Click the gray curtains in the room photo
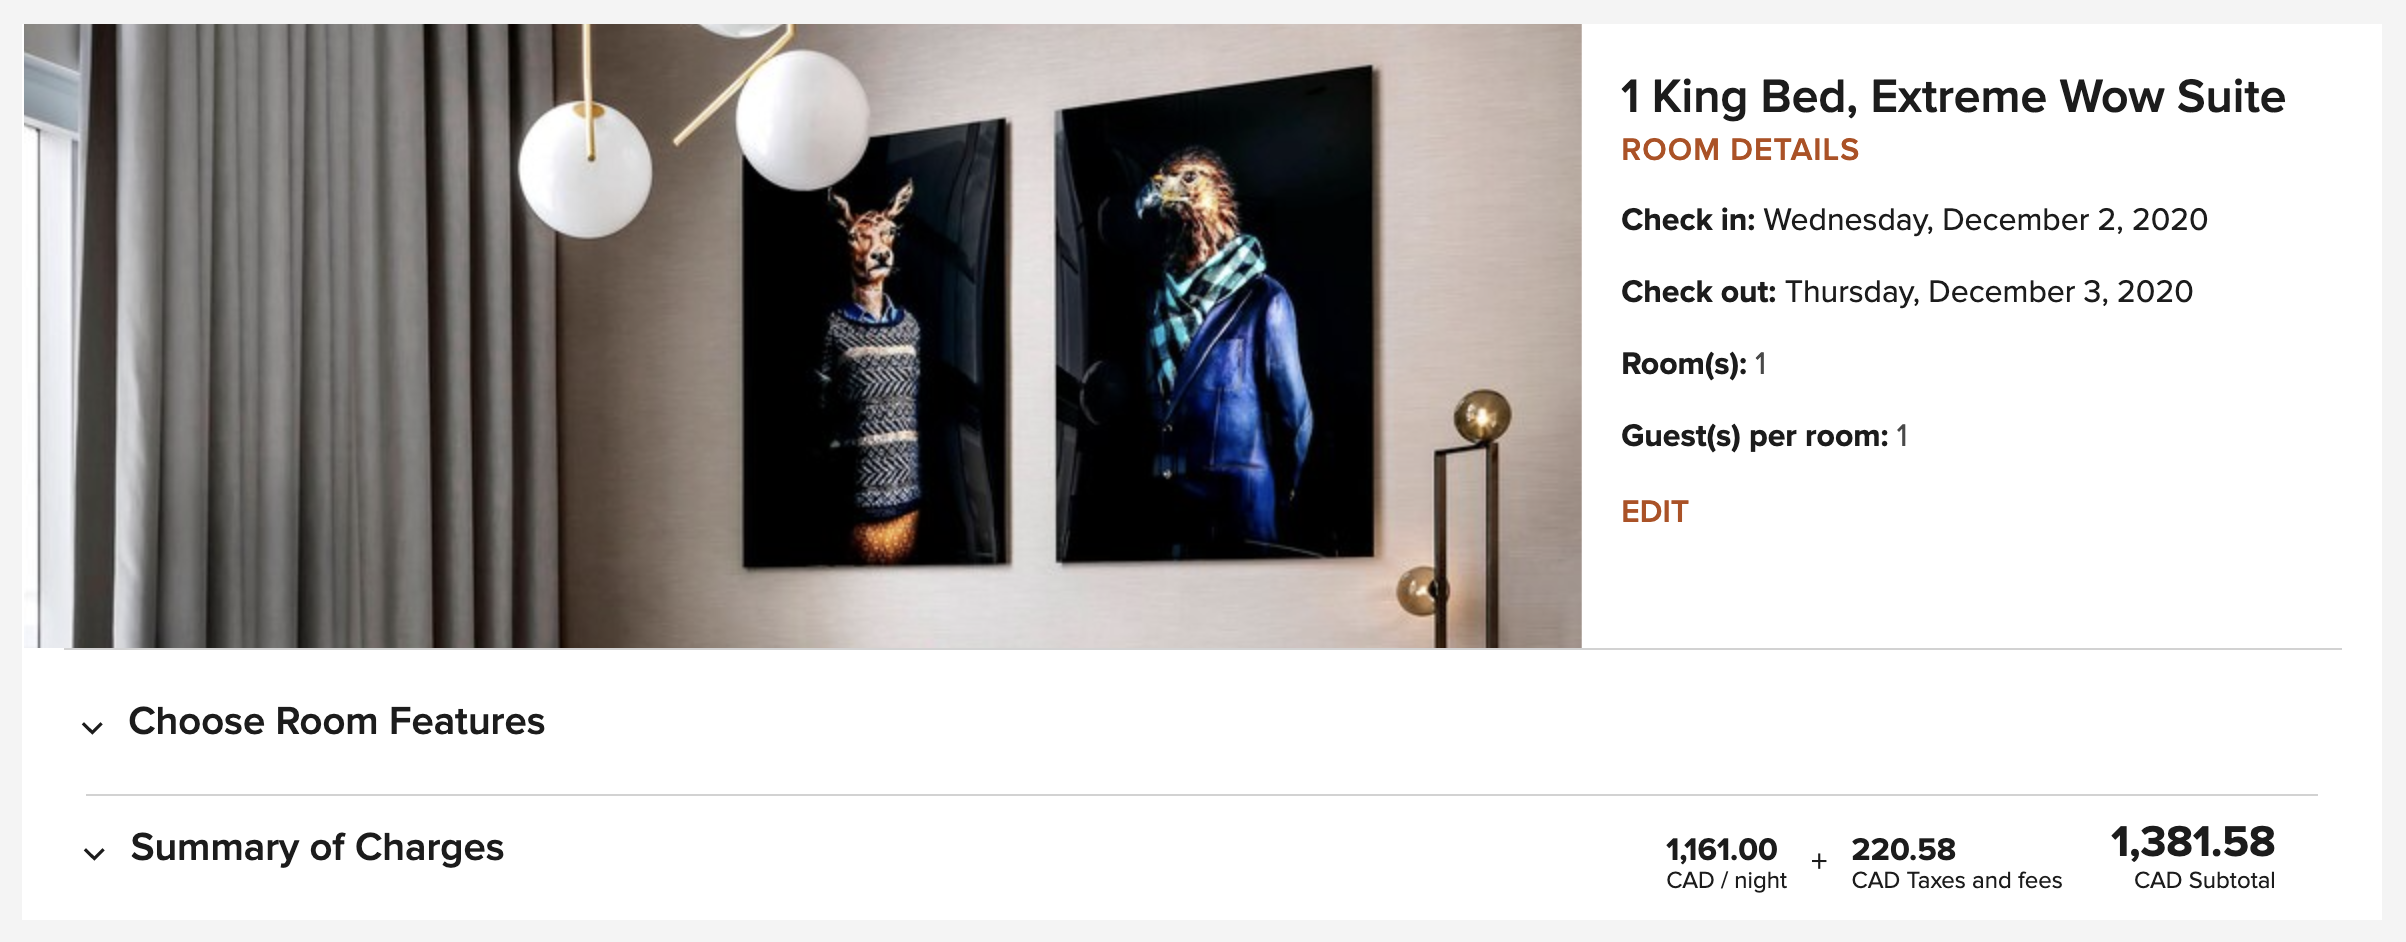Image resolution: width=2406 pixels, height=942 pixels. coord(300,336)
